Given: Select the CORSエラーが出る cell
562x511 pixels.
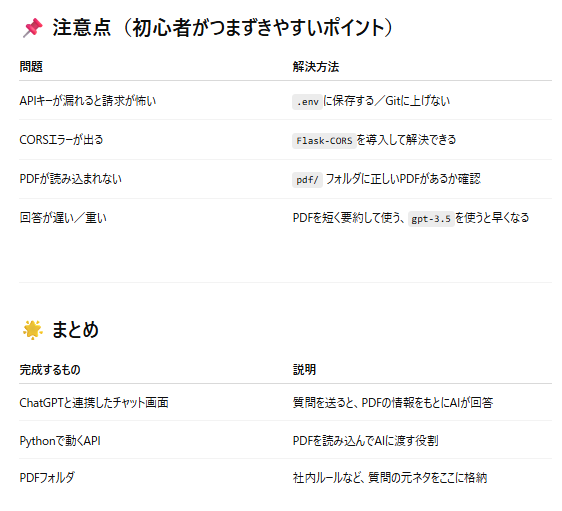Looking at the screenshot, I should pyautogui.click(x=61, y=139).
